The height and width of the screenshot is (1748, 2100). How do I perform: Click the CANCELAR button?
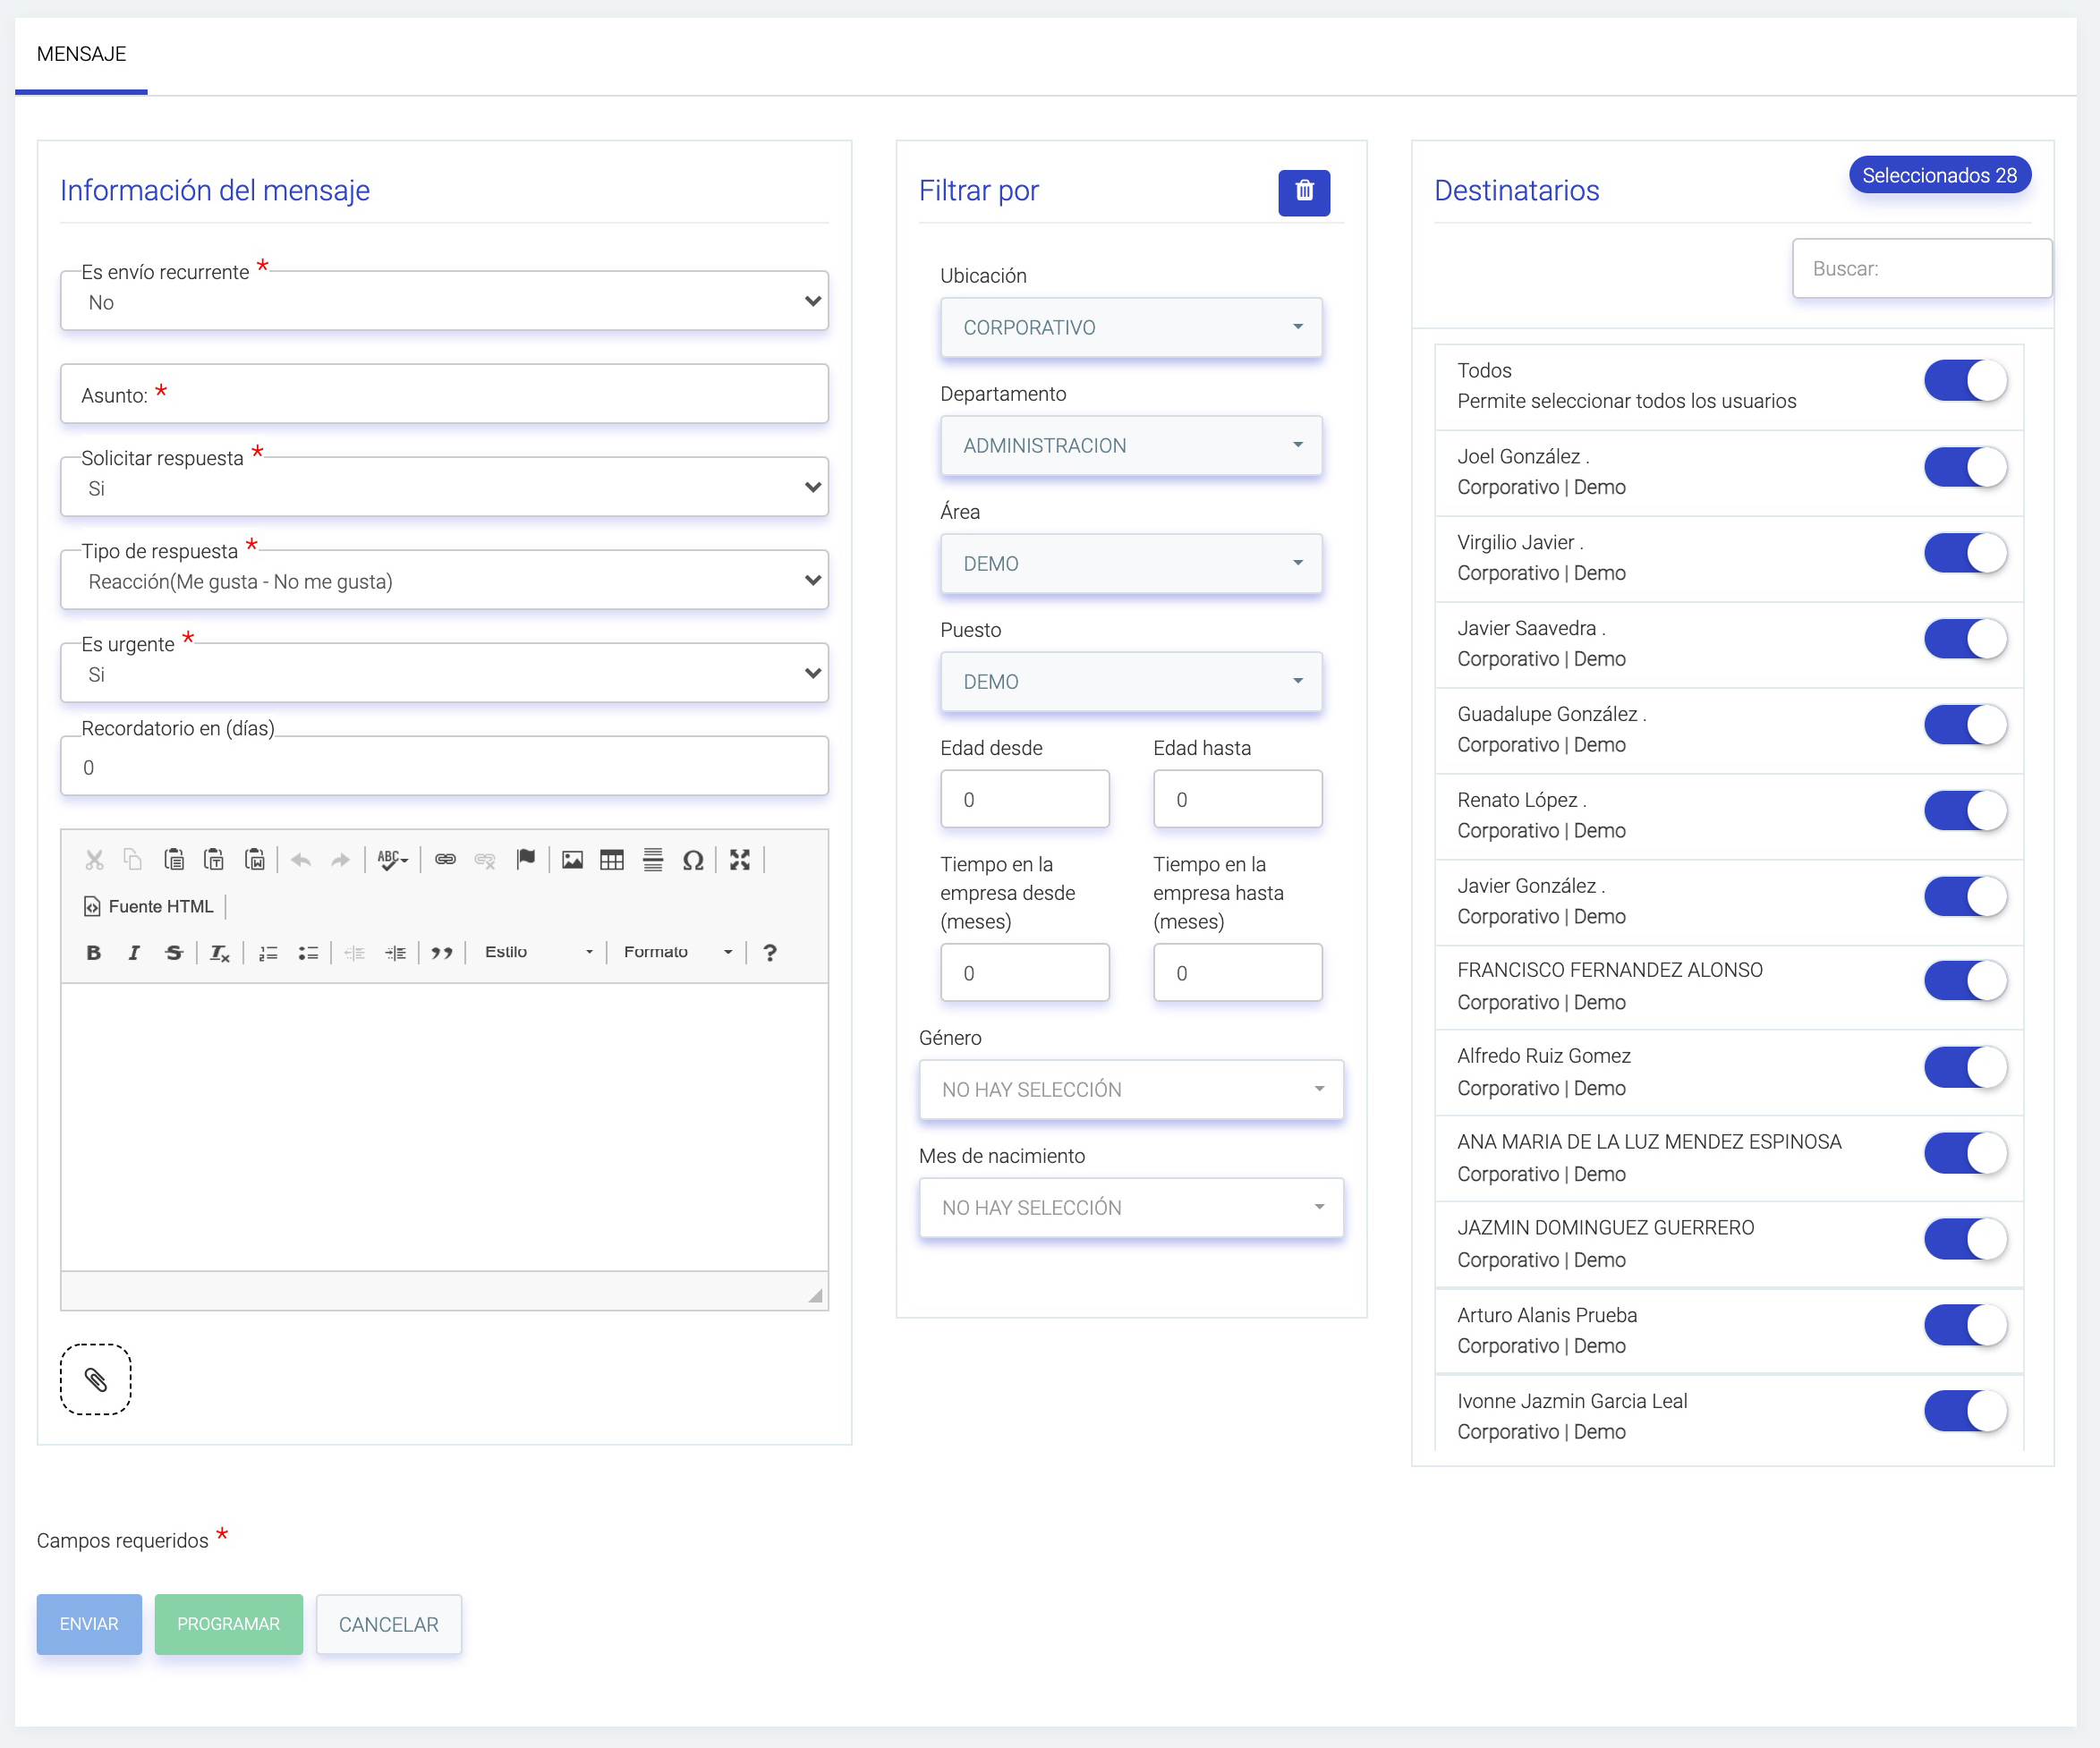[x=389, y=1624]
